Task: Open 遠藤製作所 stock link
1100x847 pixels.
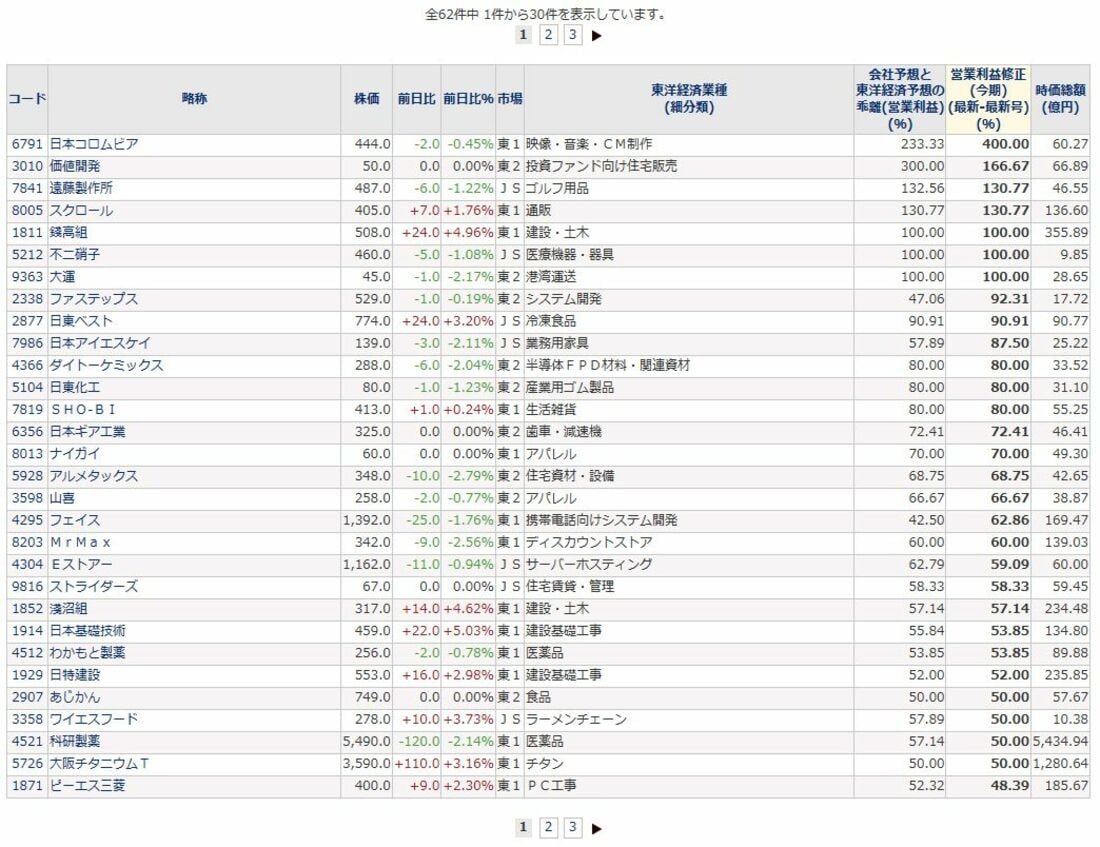Action: click(81, 189)
